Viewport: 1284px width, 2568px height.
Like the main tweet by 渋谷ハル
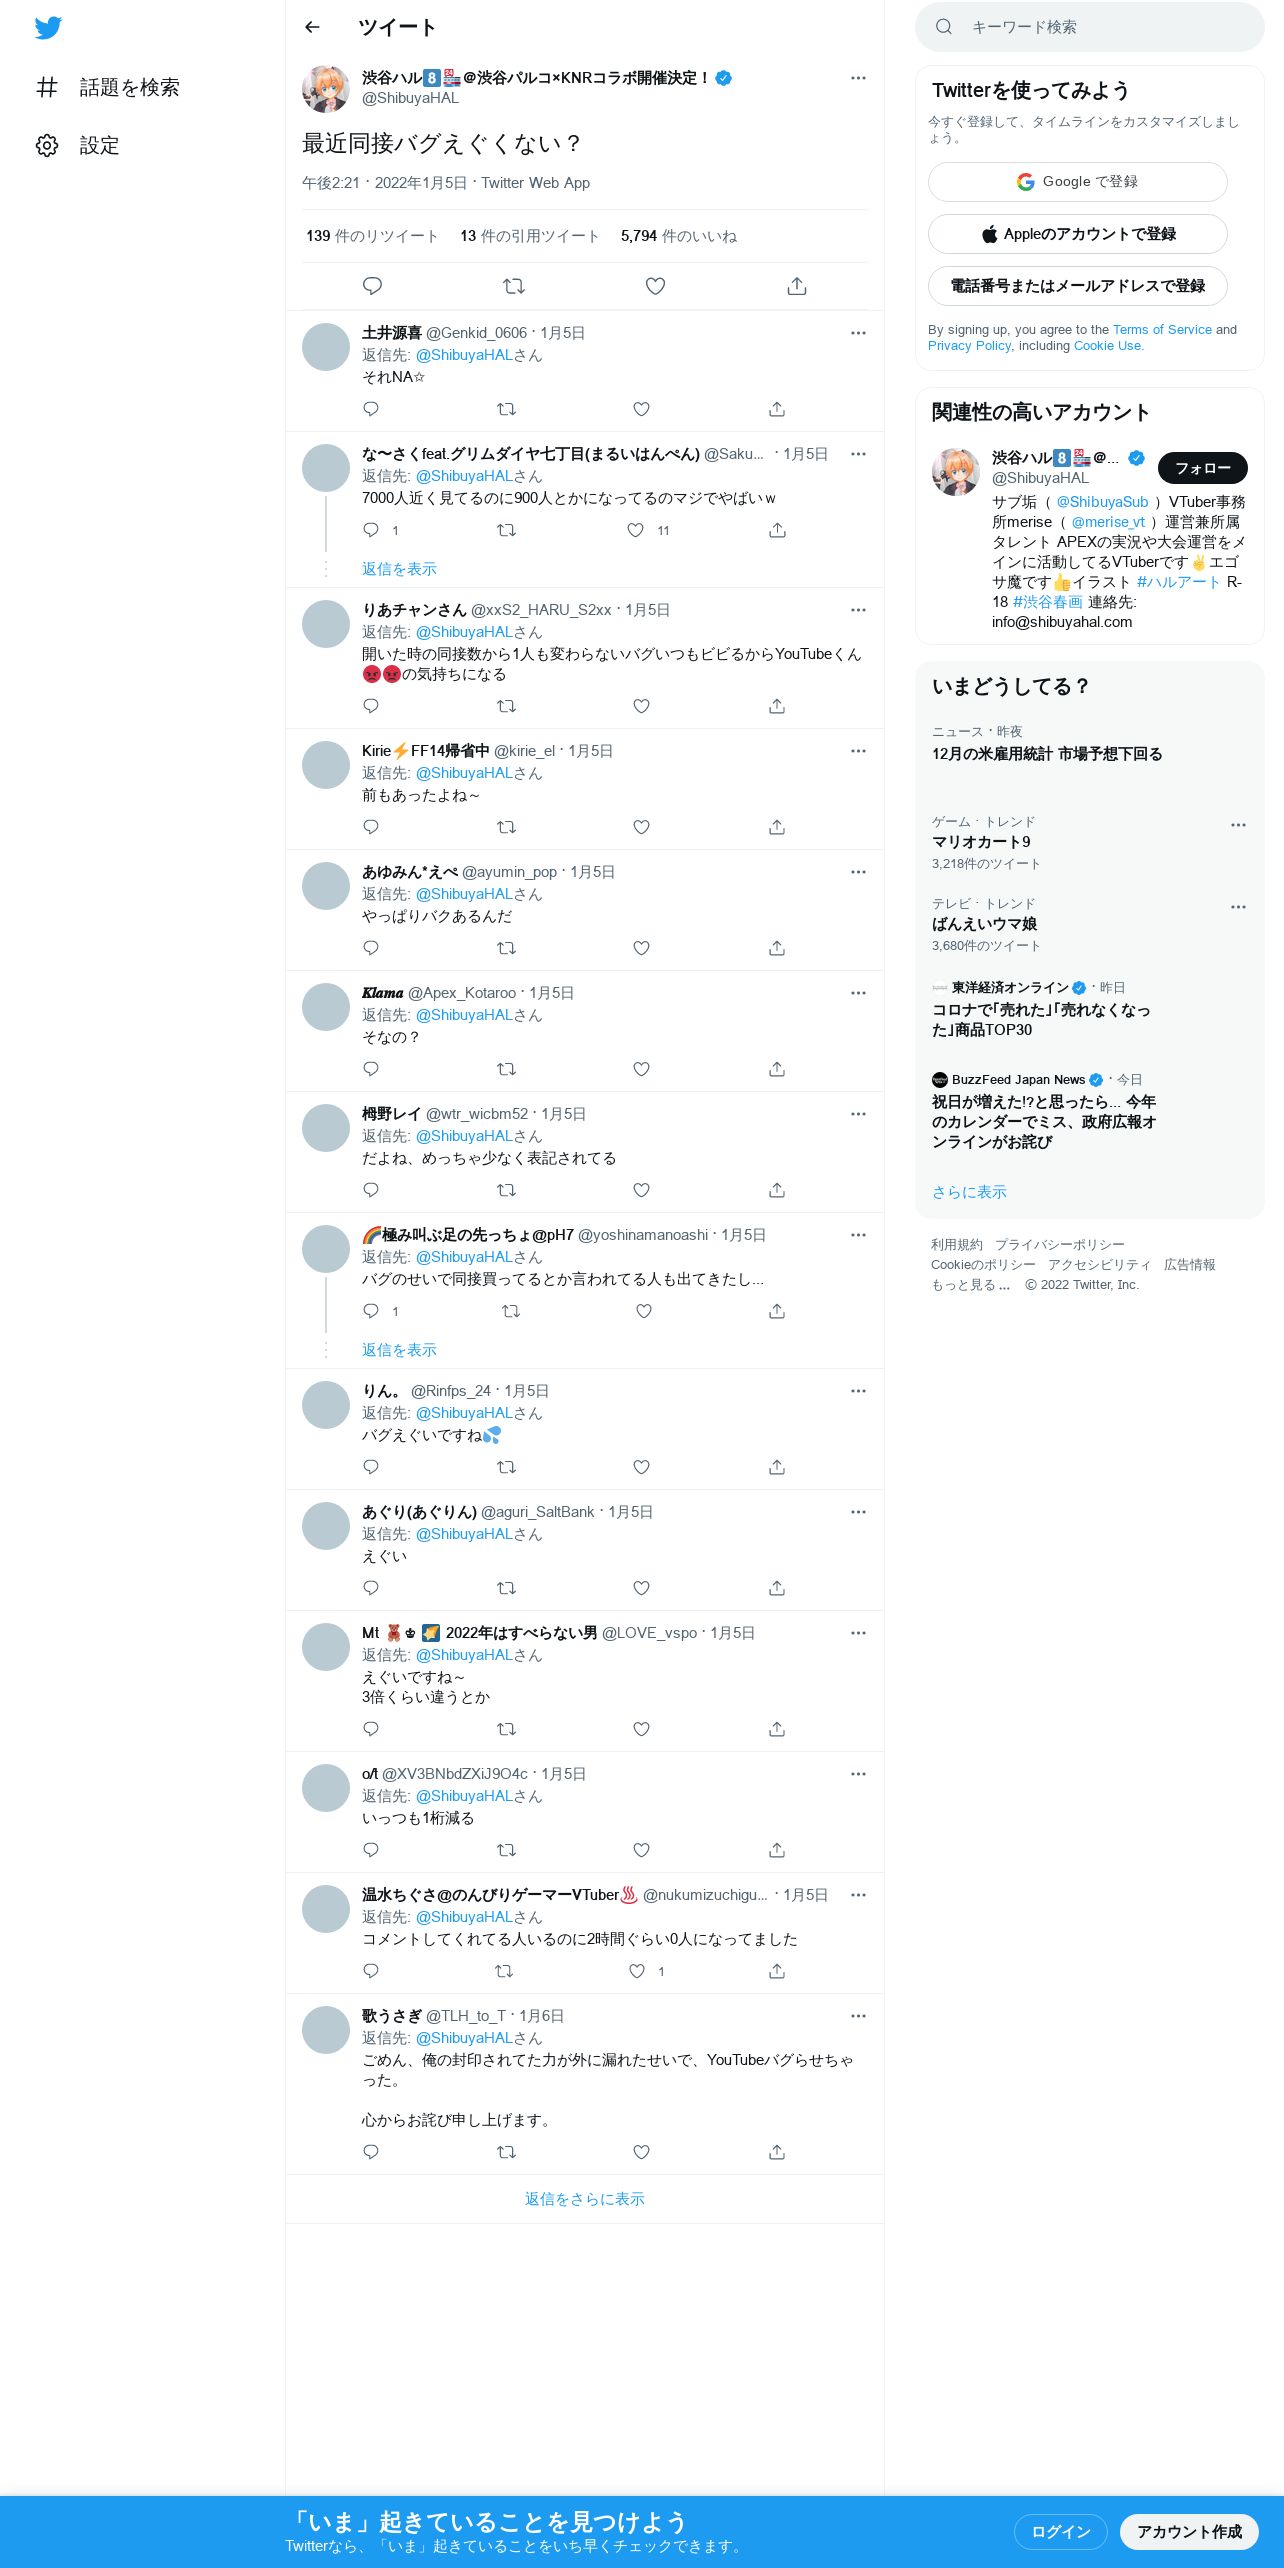click(655, 286)
